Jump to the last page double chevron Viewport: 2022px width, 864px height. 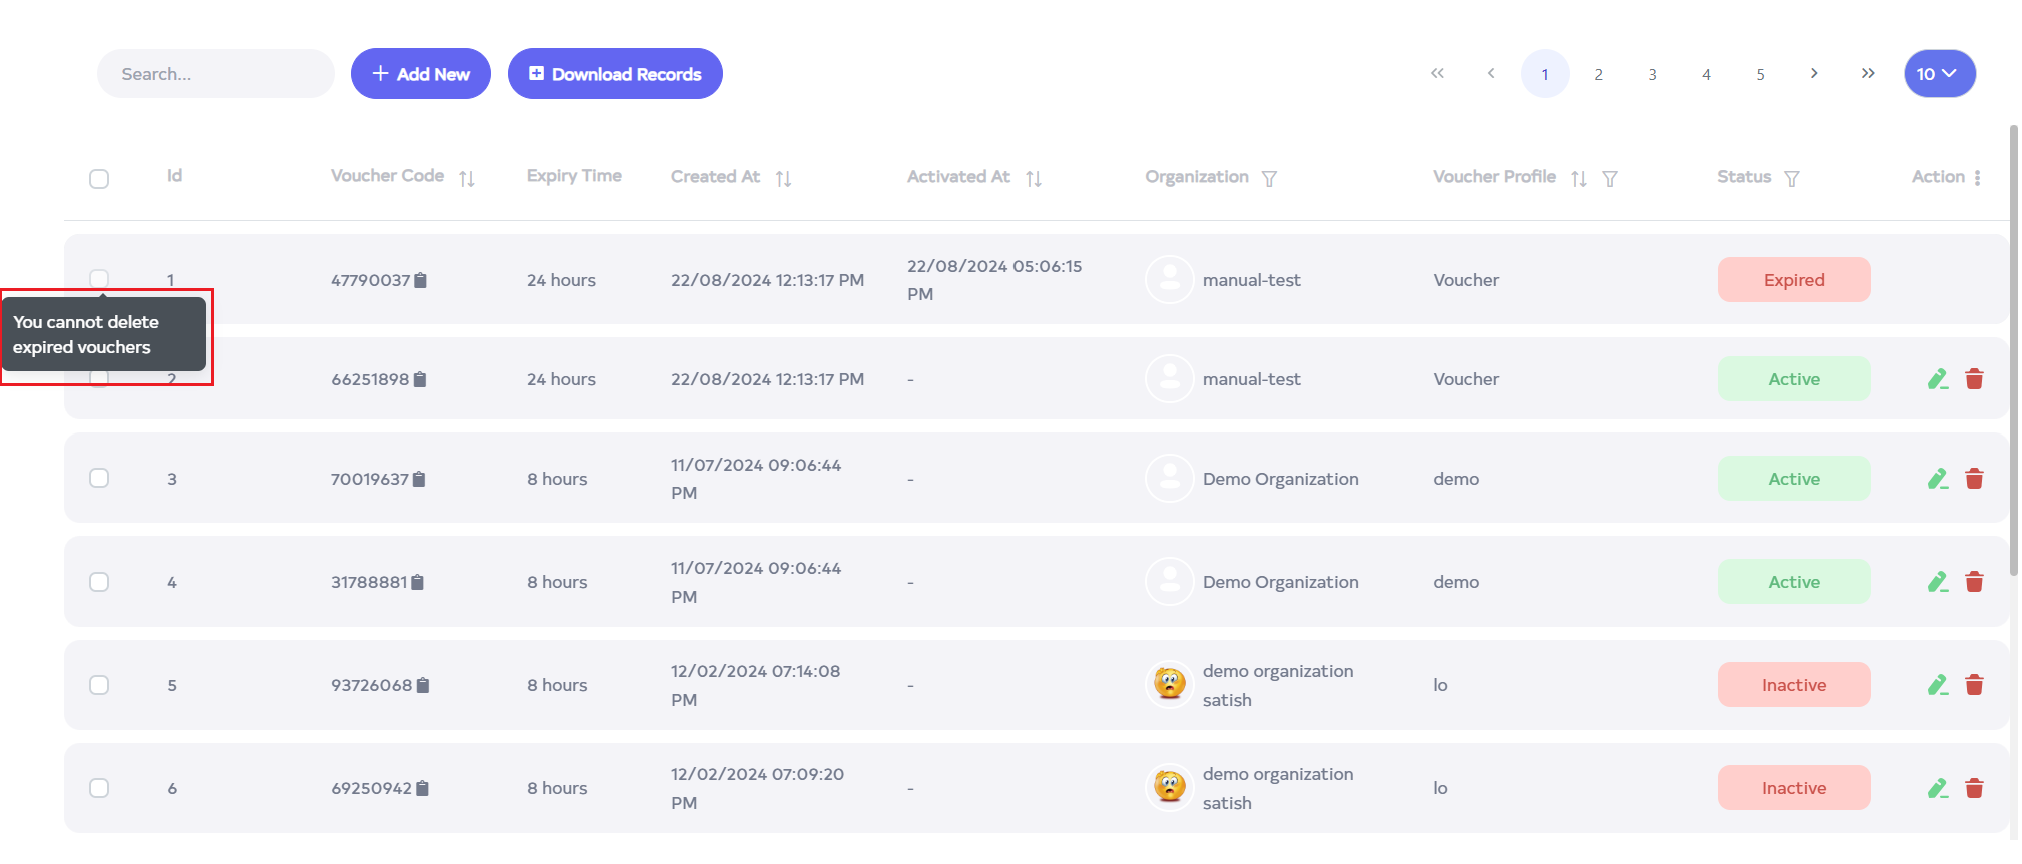1867,74
